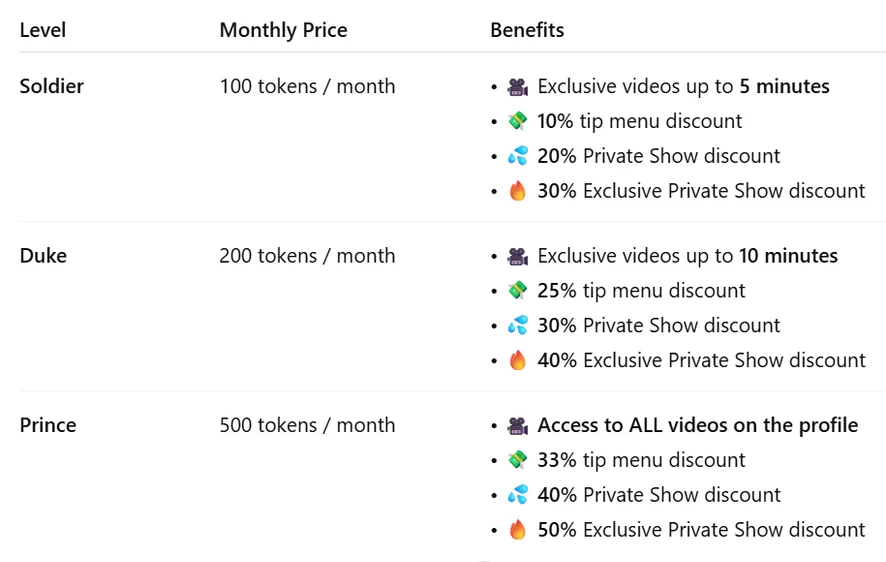Viewport: 886px width, 562px height.
Task: Click the money icon beside 33% tip discount
Action: (x=517, y=461)
